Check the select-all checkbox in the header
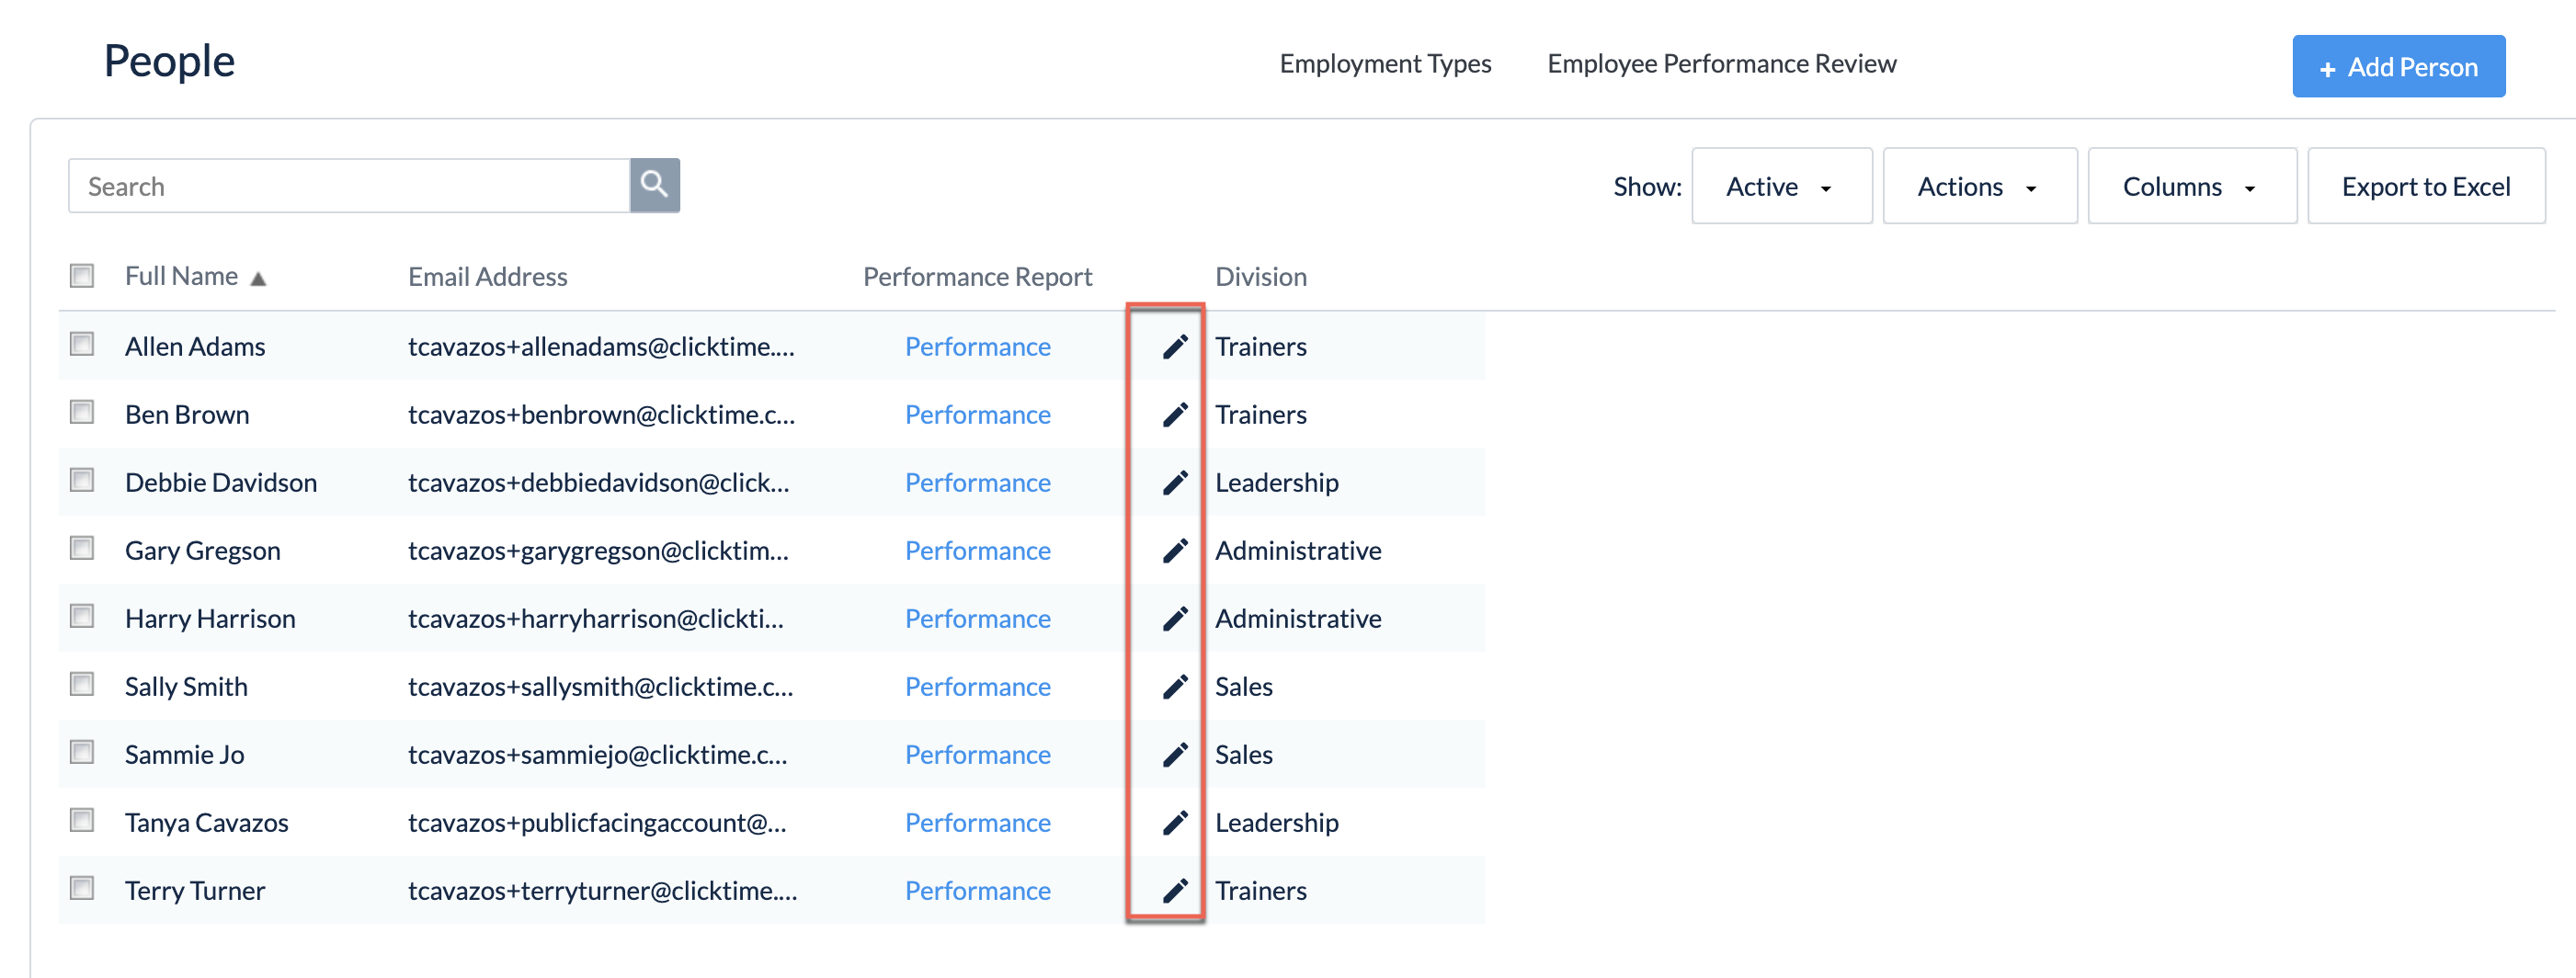 (x=82, y=275)
